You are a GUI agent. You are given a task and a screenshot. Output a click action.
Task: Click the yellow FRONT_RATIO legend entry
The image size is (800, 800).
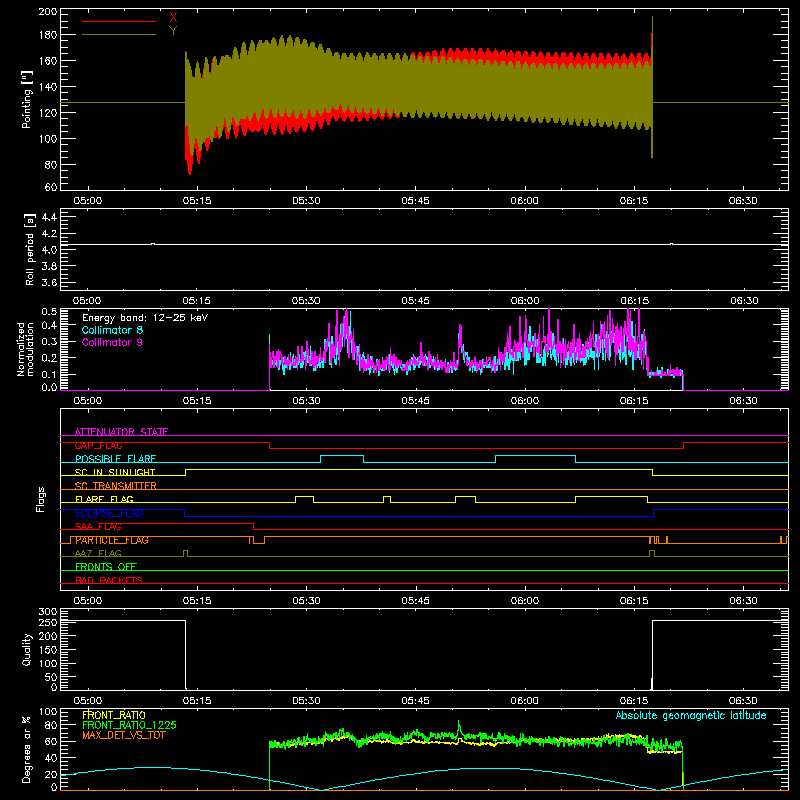tap(114, 715)
